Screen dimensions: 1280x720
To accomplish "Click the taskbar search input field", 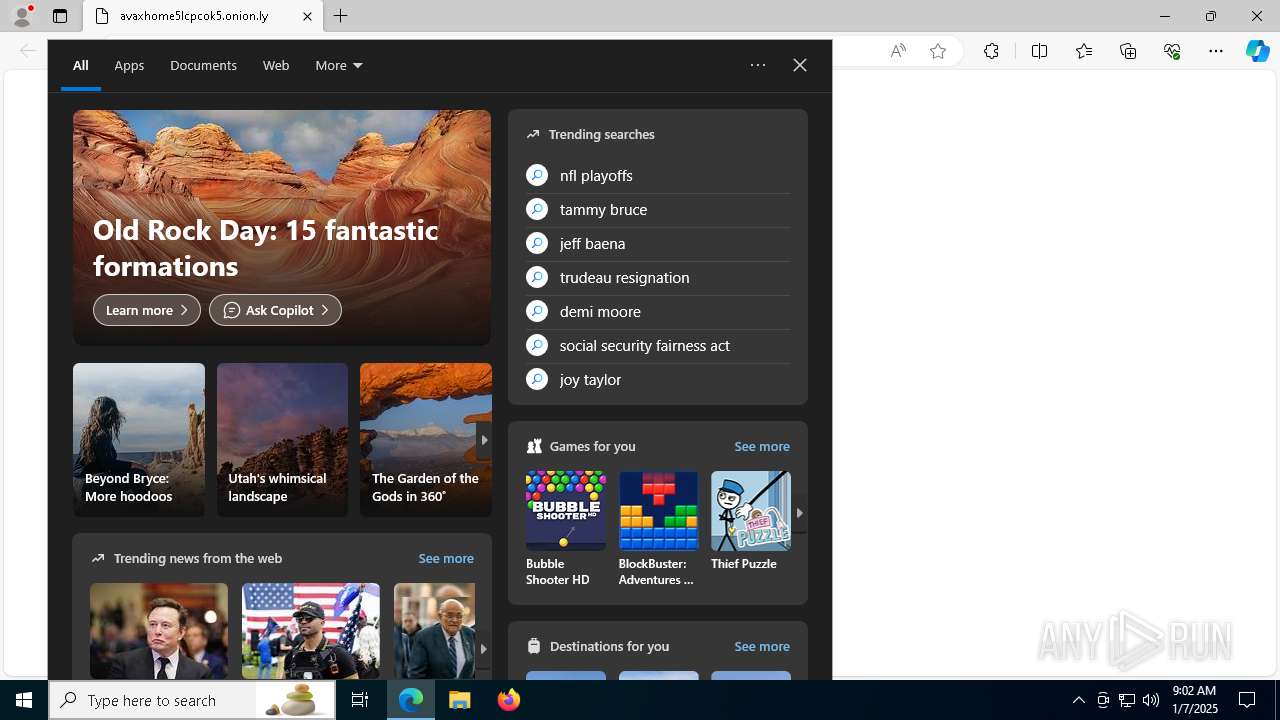I will 192,700.
